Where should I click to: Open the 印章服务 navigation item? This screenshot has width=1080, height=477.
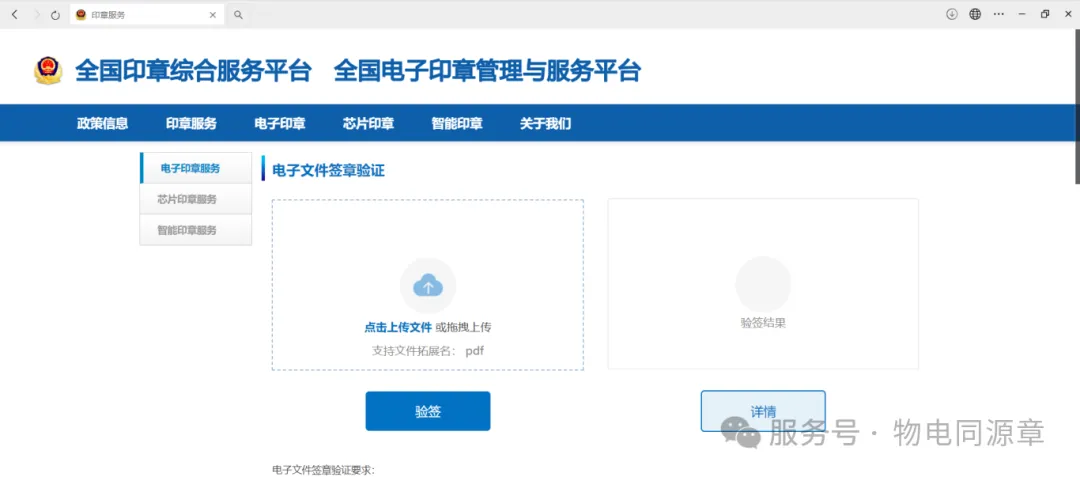(x=191, y=124)
